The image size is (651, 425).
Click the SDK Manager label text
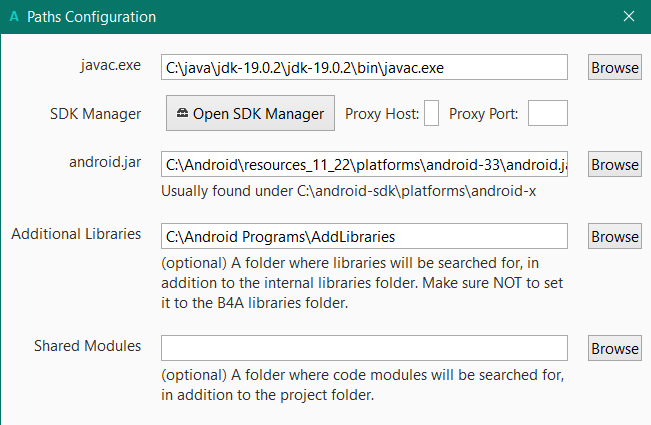94,114
